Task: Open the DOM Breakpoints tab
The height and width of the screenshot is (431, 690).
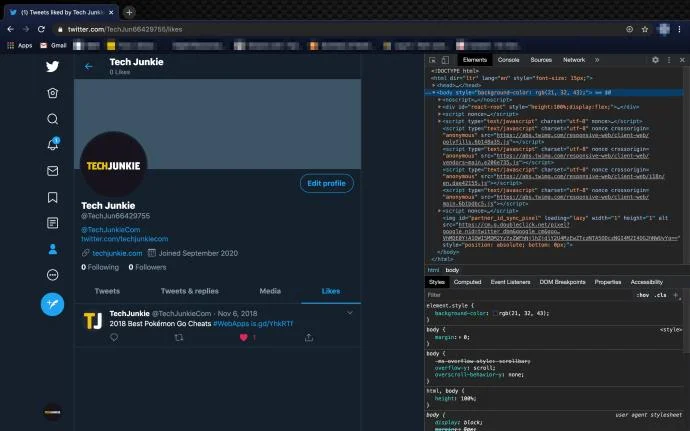Action: (562, 282)
